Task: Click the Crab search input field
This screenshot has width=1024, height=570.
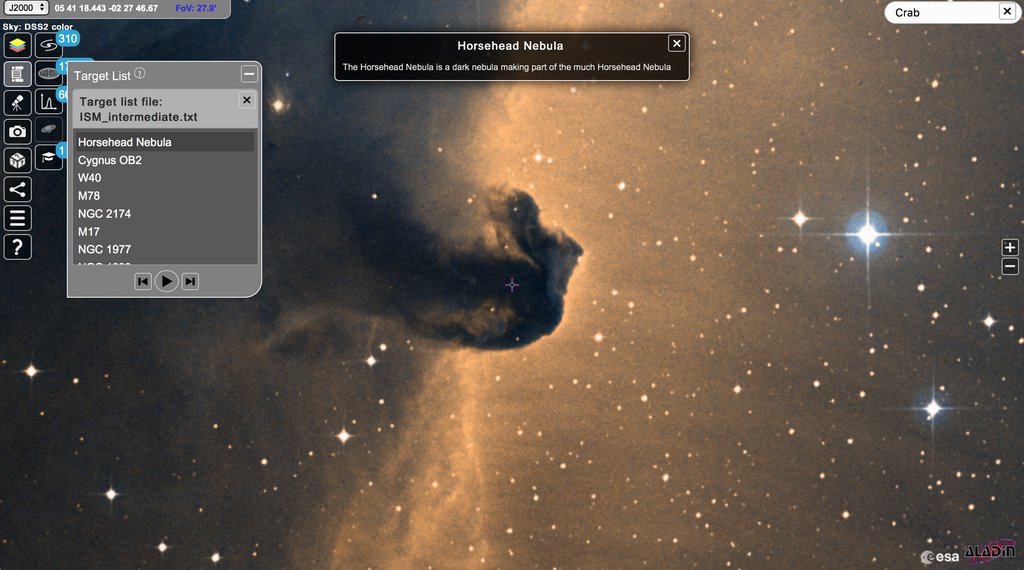Action: [x=944, y=12]
